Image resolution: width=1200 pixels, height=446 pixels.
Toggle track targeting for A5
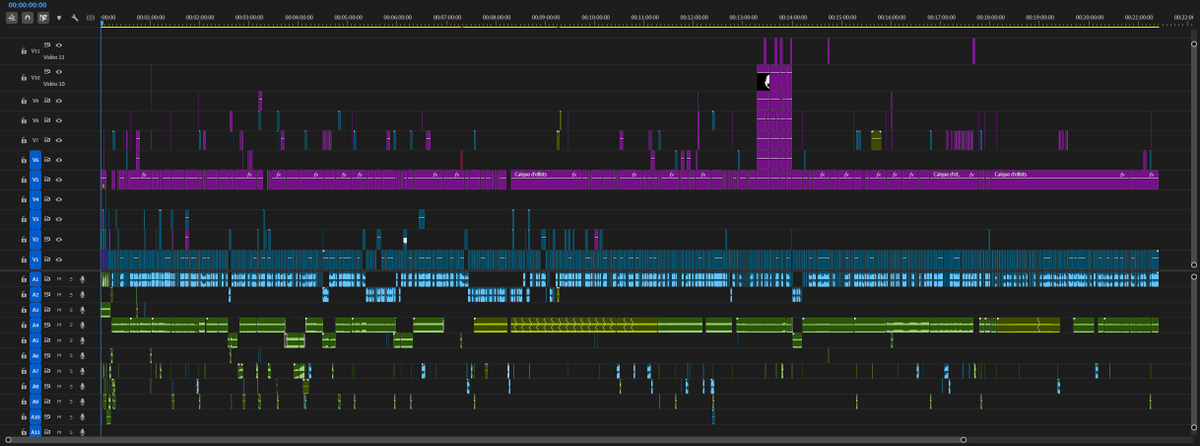coord(35,340)
